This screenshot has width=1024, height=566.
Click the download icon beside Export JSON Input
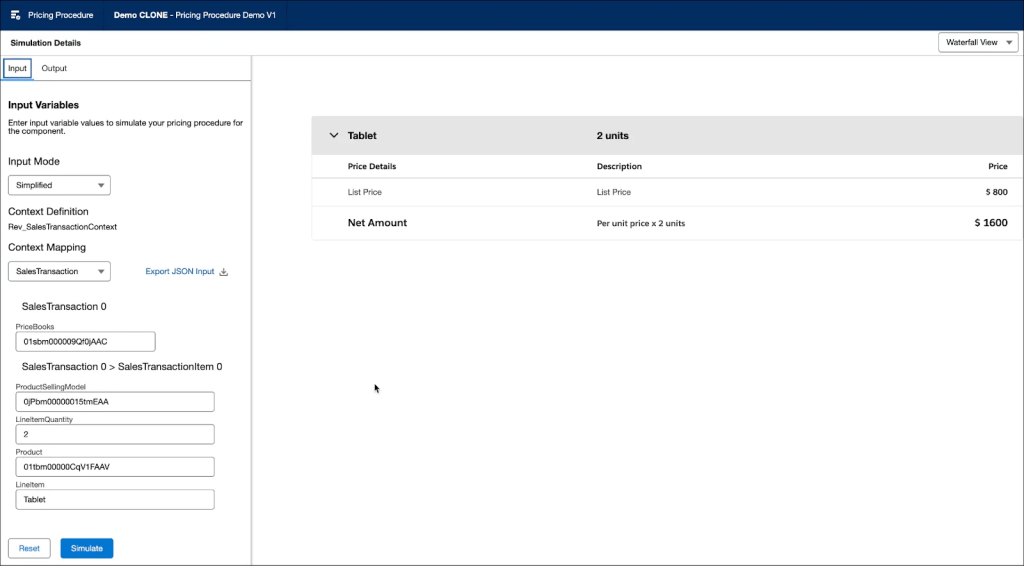(223, 272)
